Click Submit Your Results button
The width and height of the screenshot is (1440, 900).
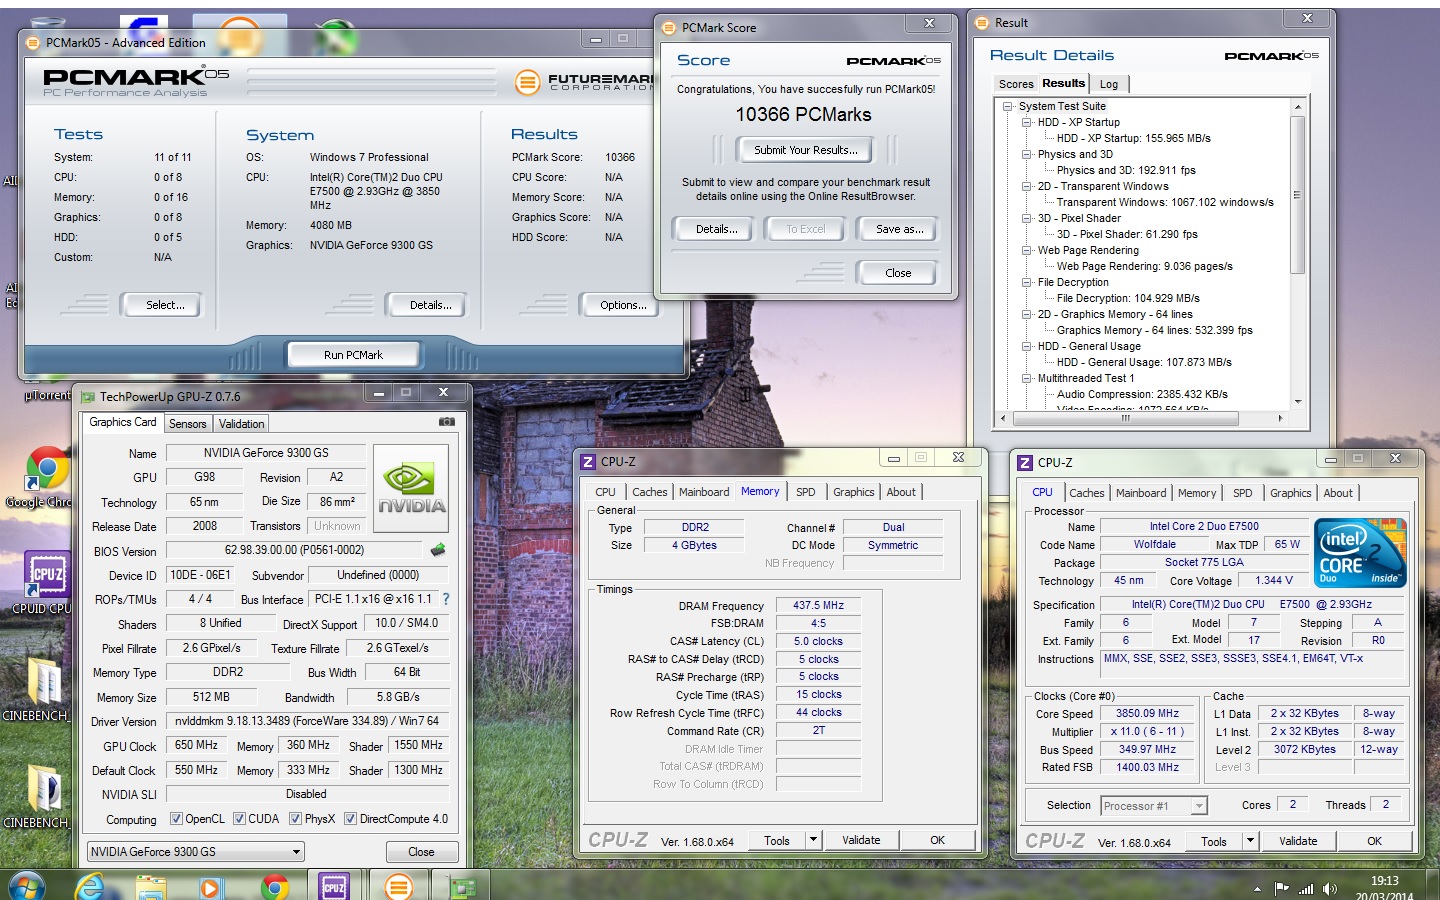coord(805,150)
